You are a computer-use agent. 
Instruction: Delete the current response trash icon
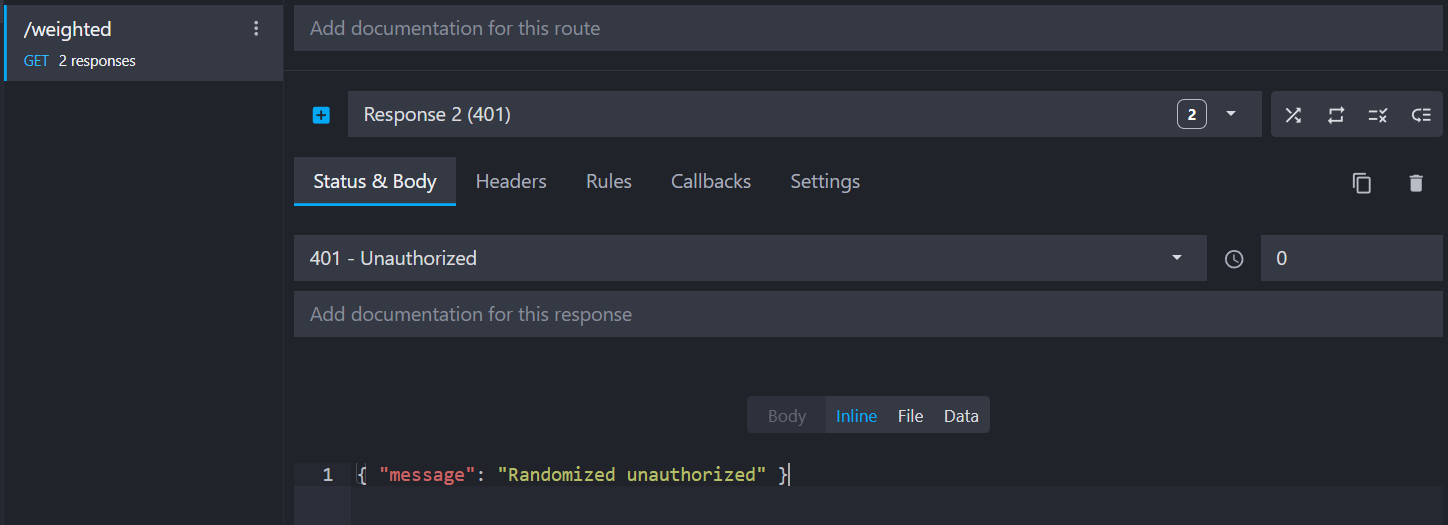(1415, 183)
